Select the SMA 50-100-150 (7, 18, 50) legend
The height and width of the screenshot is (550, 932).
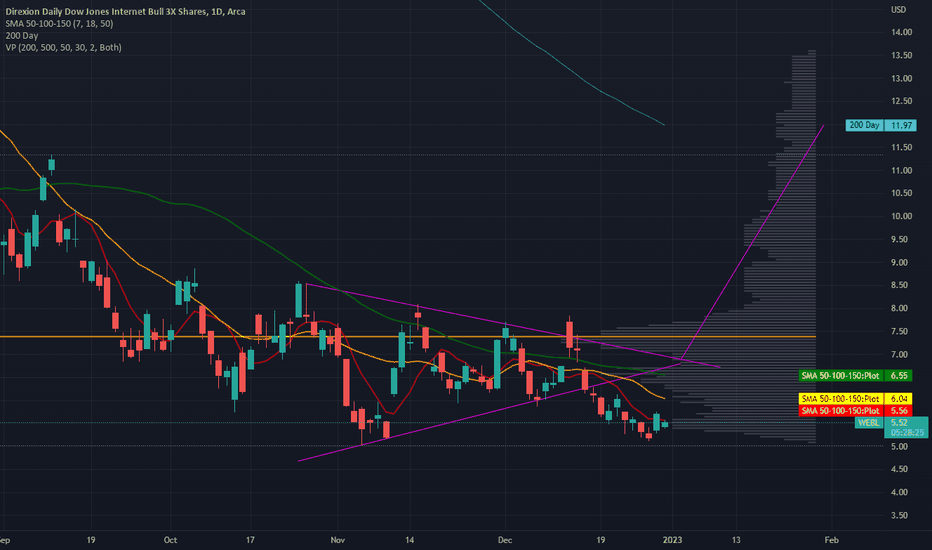[x=59, y=23]
